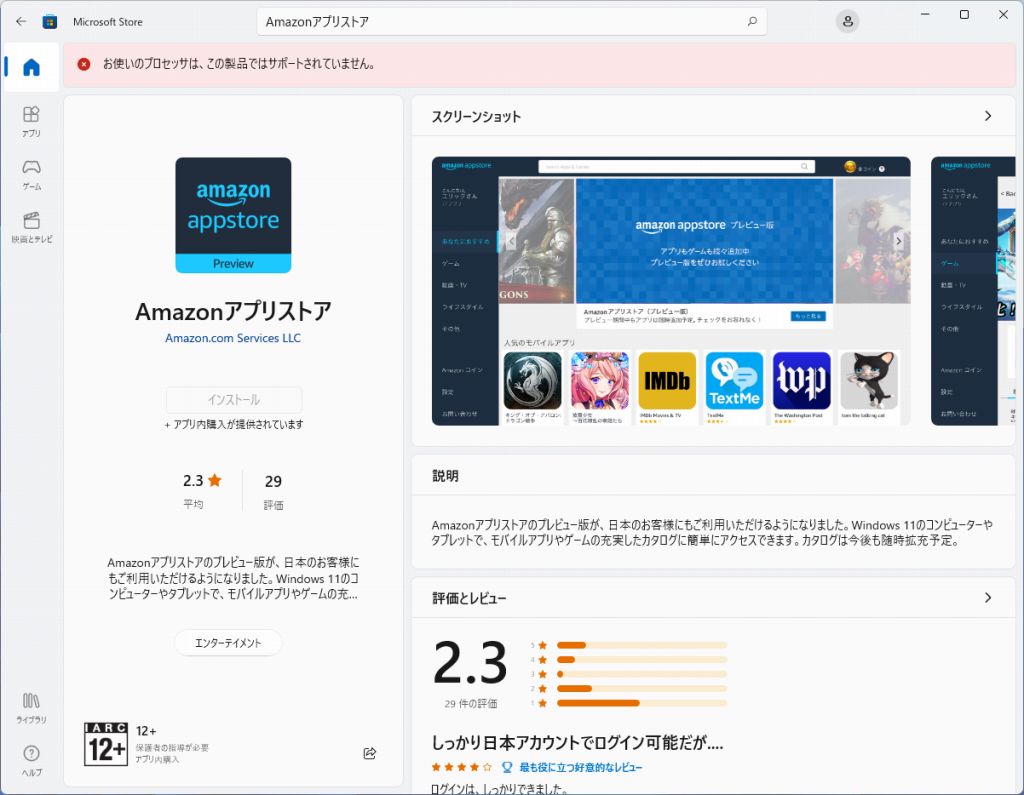This screenshot has height=795, width=1024.
Task: Click the review's four-star rating stars
Action: click(461, 767)
